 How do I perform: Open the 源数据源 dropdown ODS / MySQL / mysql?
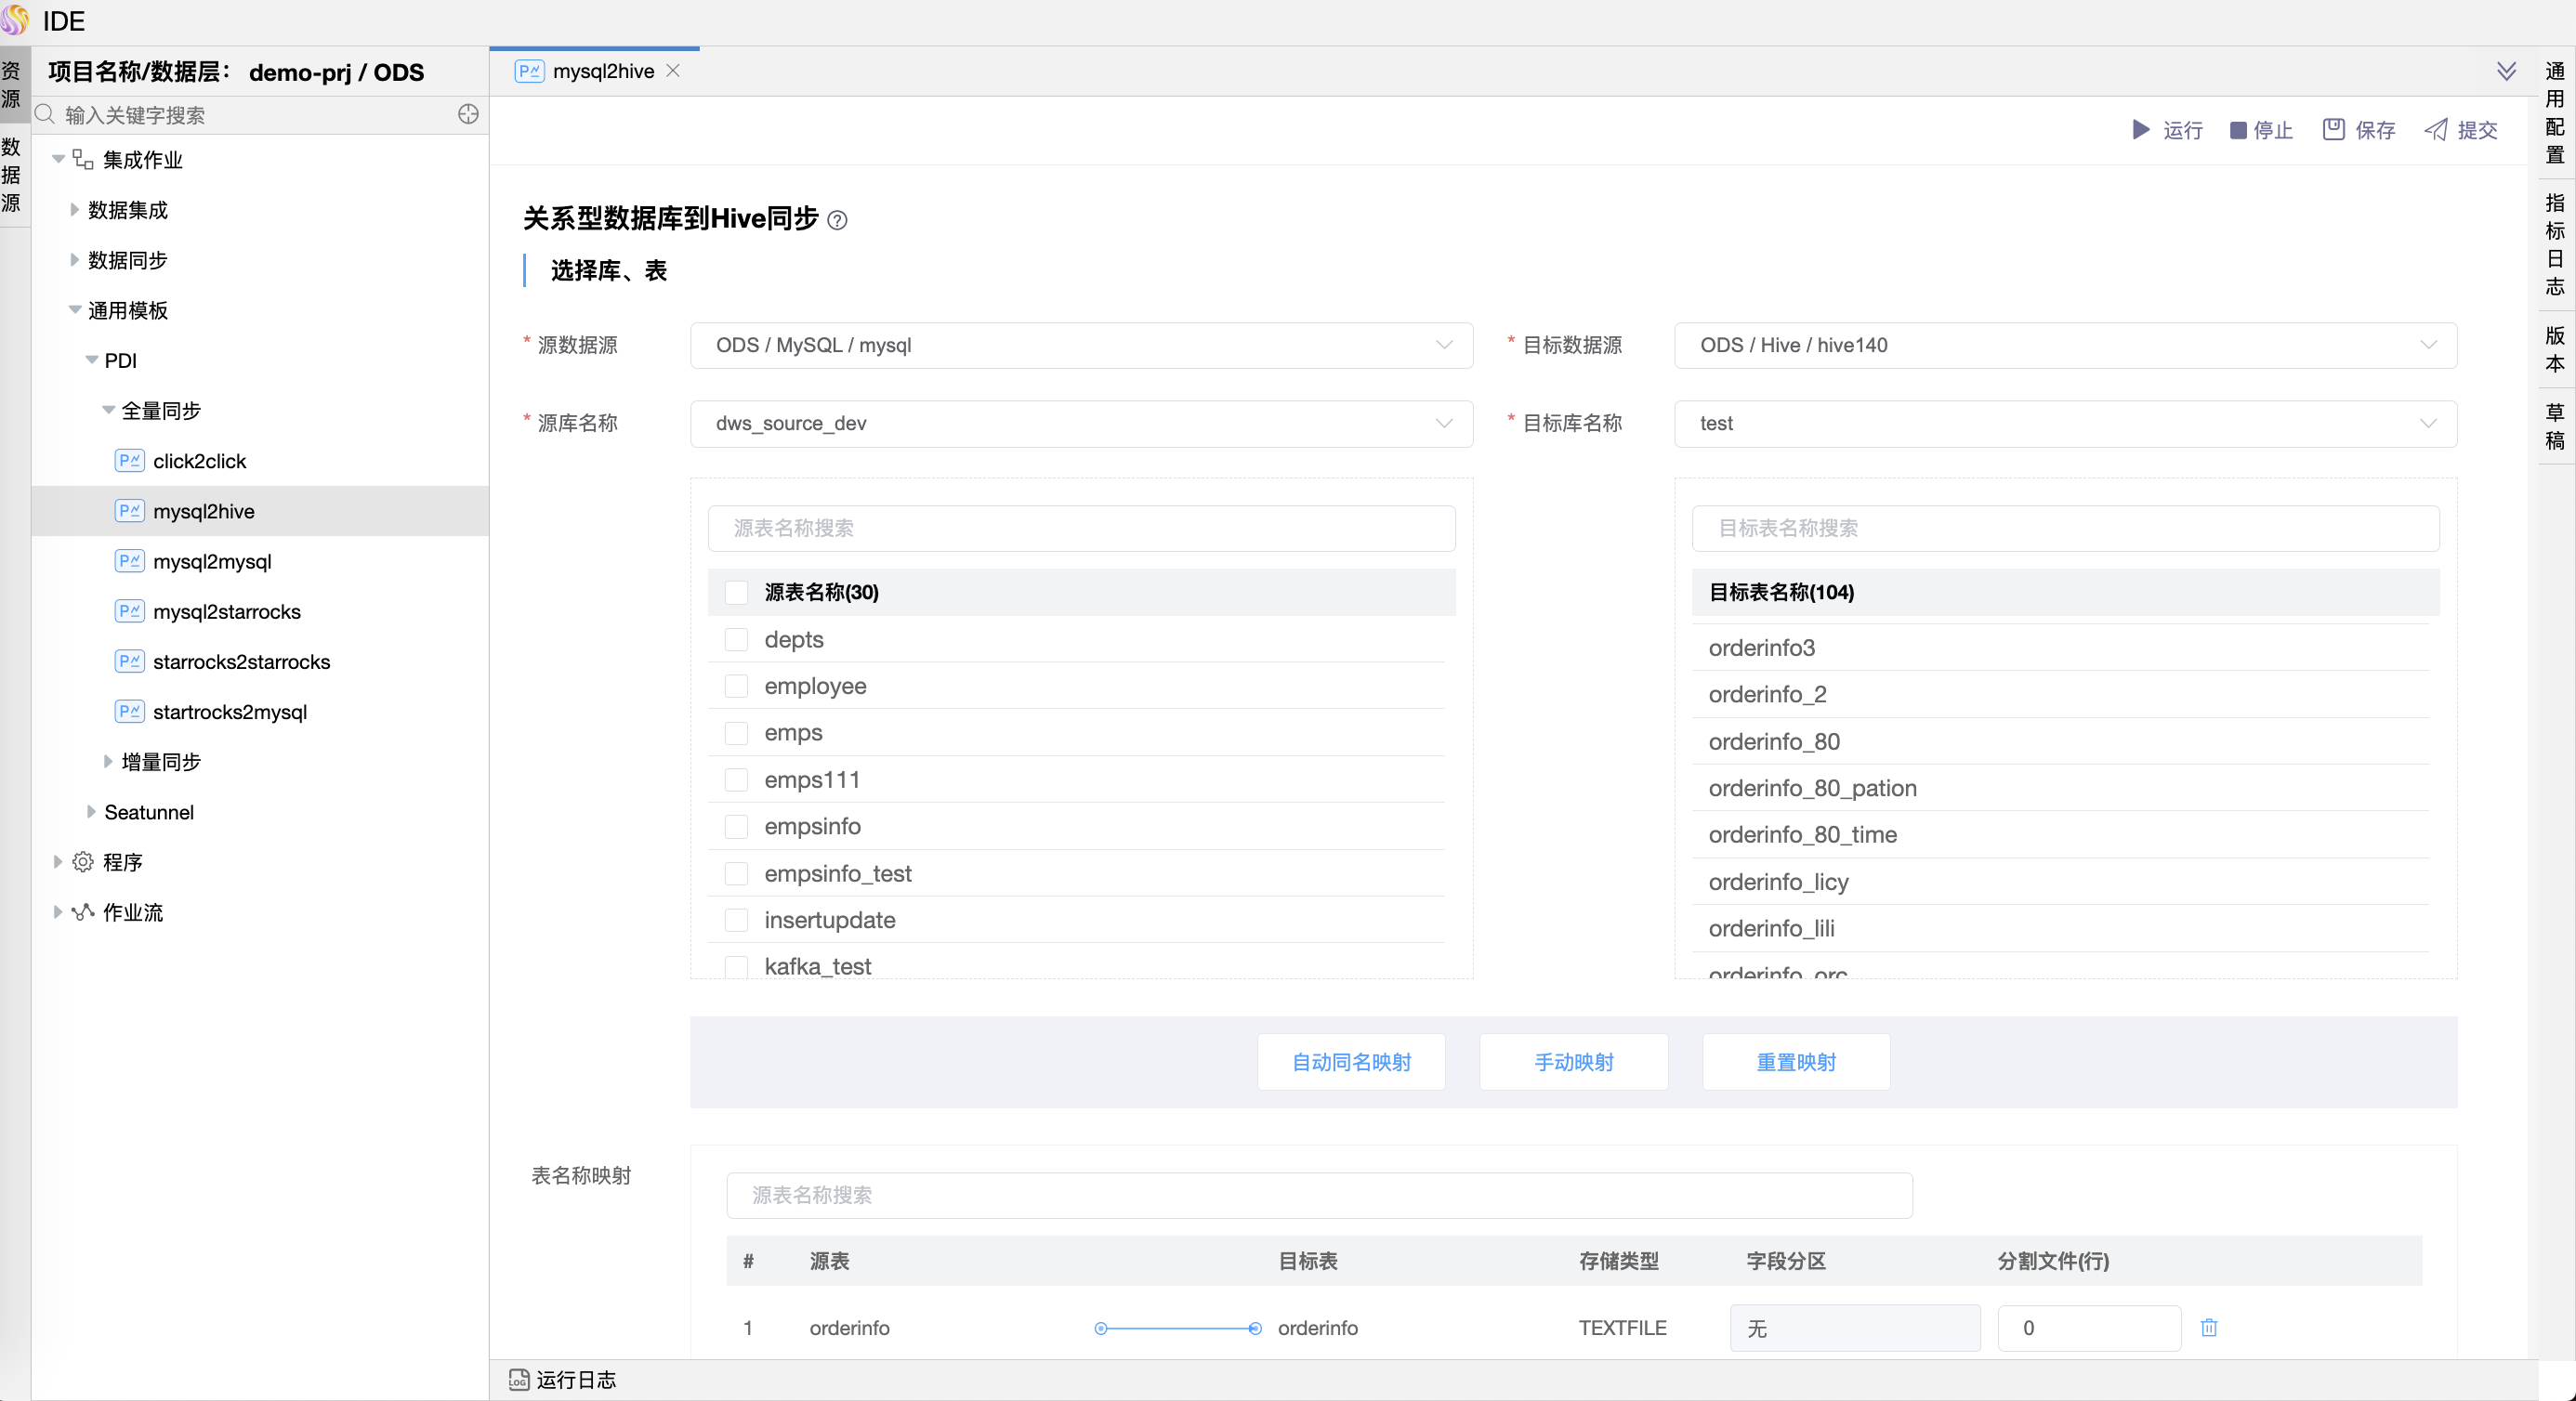1081,345
